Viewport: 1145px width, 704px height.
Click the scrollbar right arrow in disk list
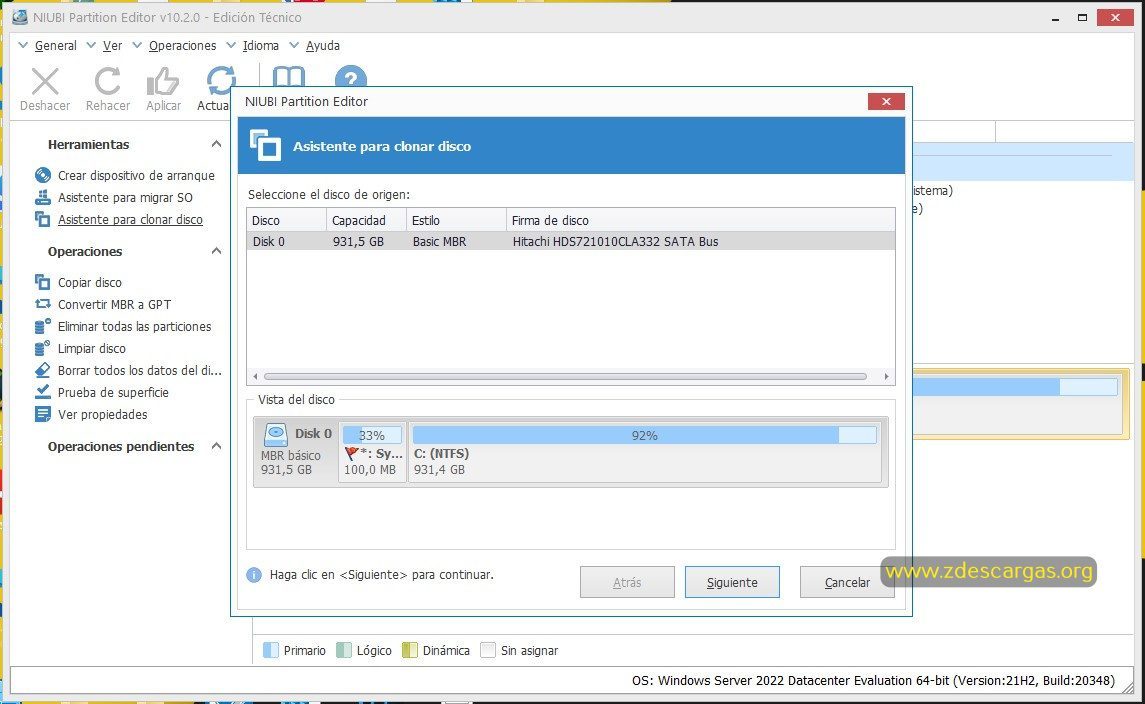coord(886,376)
